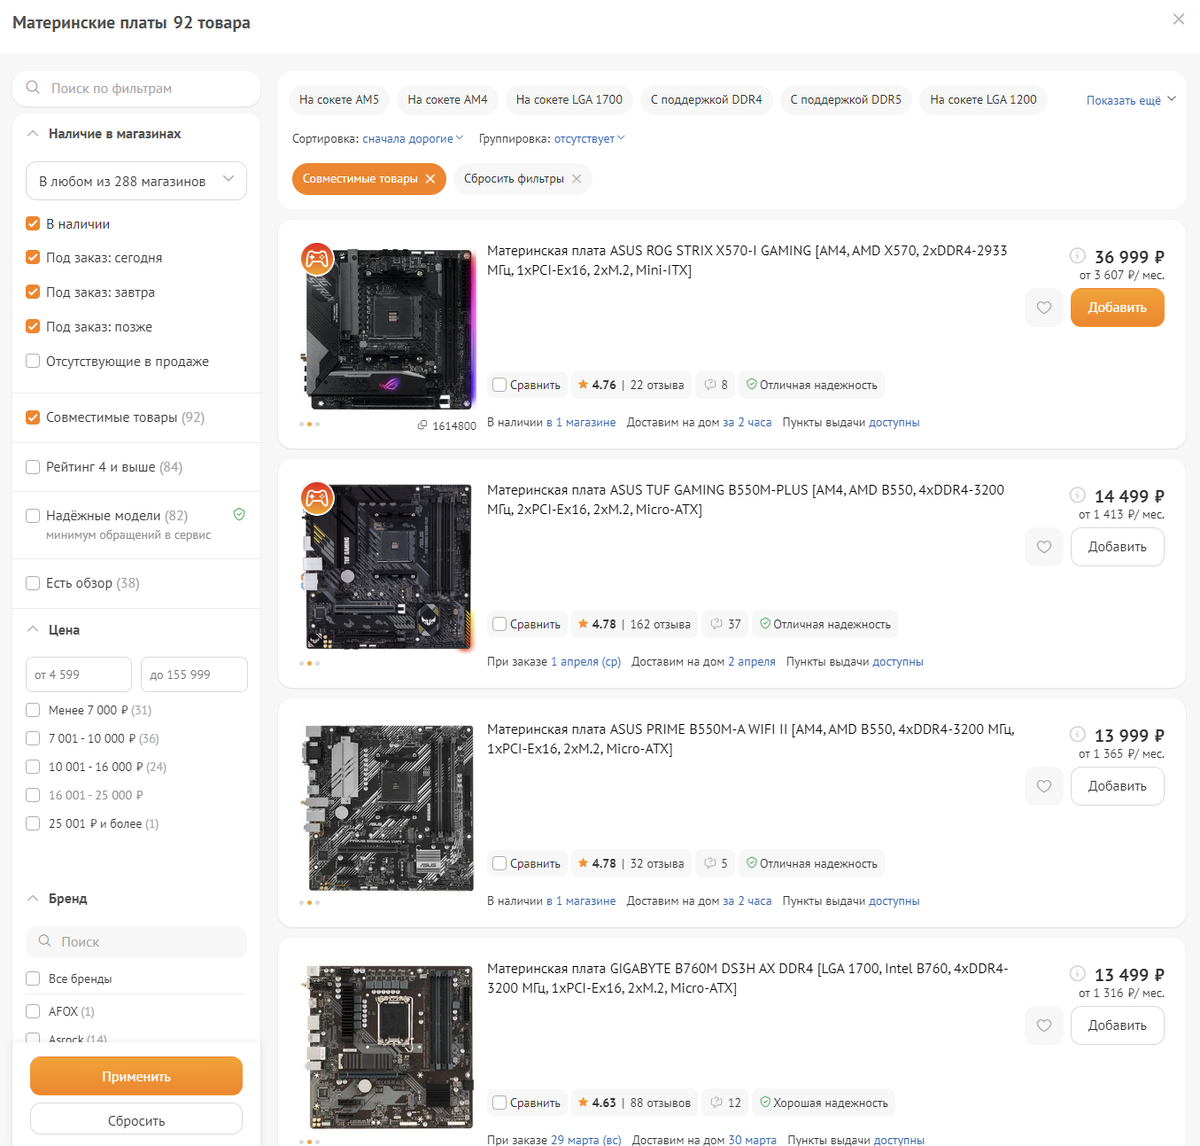This screenshot has height=1146, width=1200.
Task: Check Сравнить for ASUS TUF GAMING B550M-PLUS
Action: [x=499, y=624]
